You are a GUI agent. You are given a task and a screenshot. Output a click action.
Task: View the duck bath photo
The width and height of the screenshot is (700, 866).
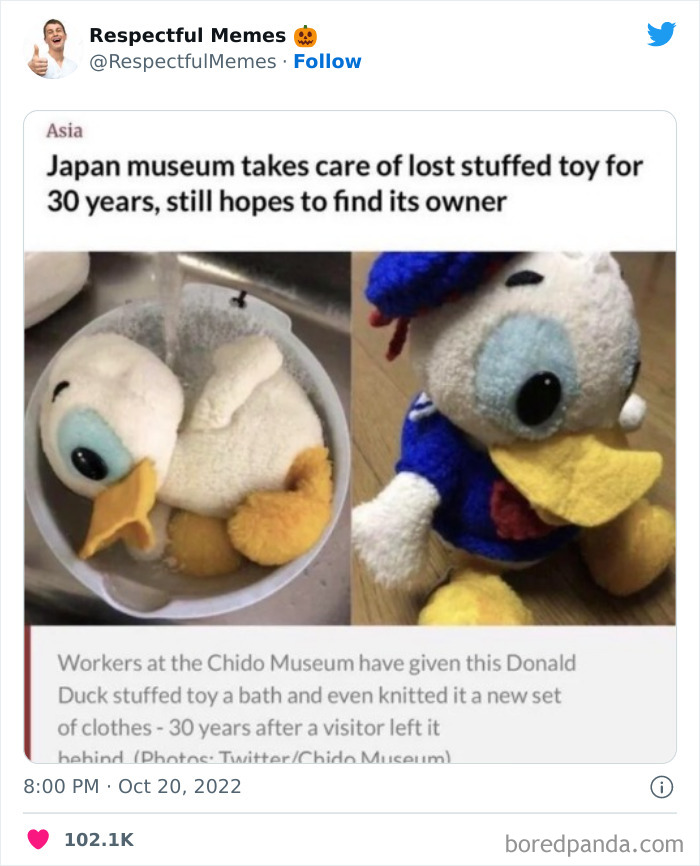187,439
